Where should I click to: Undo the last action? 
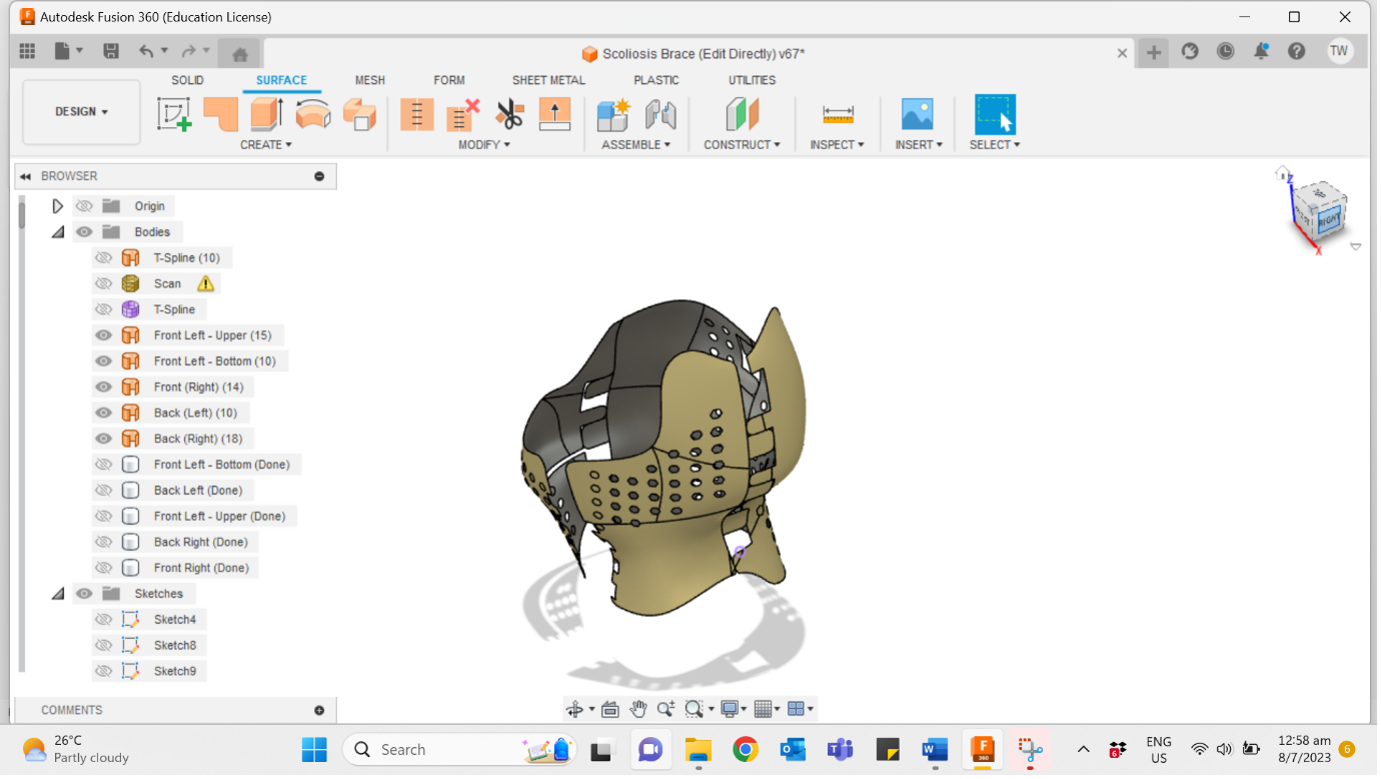(x=147, y=51)
